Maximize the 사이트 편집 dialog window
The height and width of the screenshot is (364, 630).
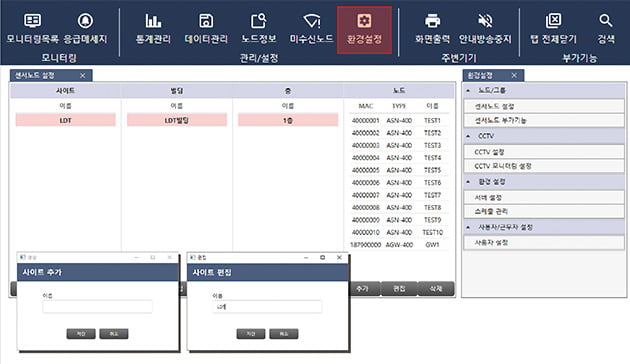coord(322,258)
